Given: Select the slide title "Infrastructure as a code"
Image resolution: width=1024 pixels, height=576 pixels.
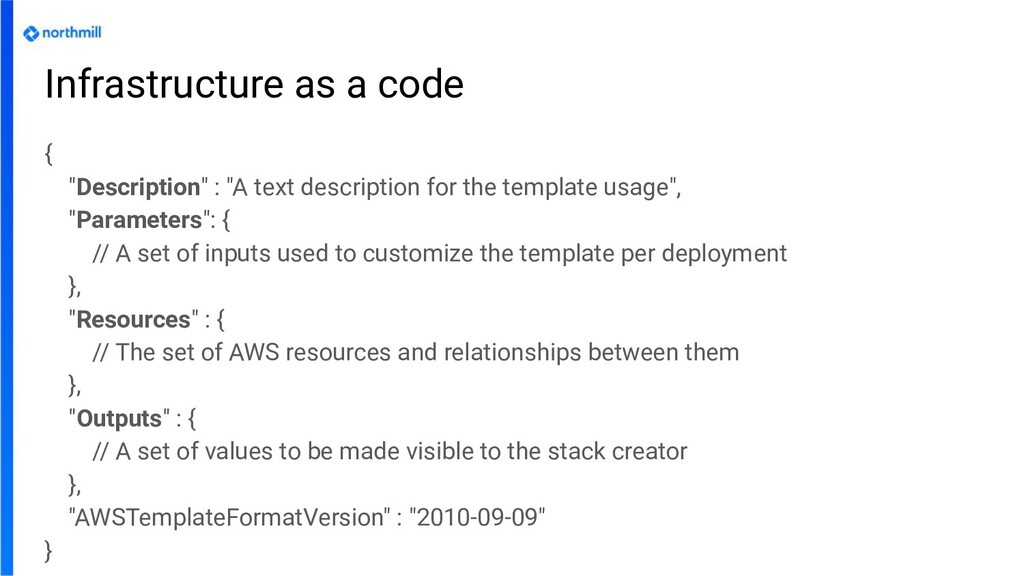Looking at the screenshot, I should (x=254, y=86).
